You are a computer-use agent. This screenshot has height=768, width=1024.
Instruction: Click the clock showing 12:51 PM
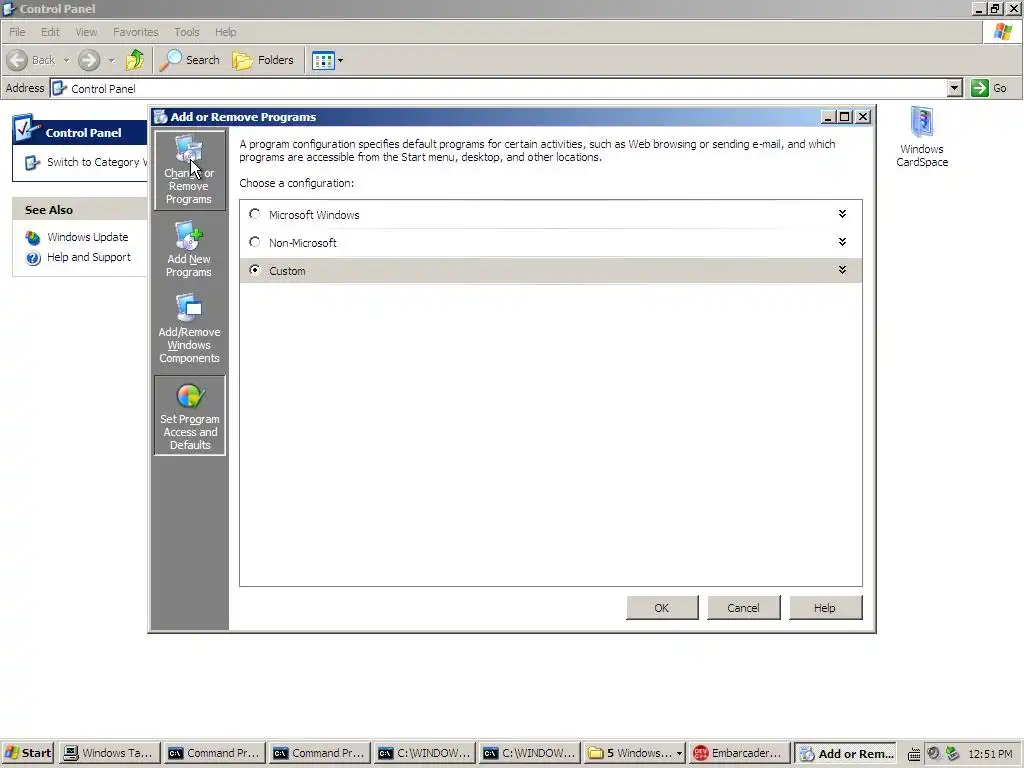coord(990,754)
